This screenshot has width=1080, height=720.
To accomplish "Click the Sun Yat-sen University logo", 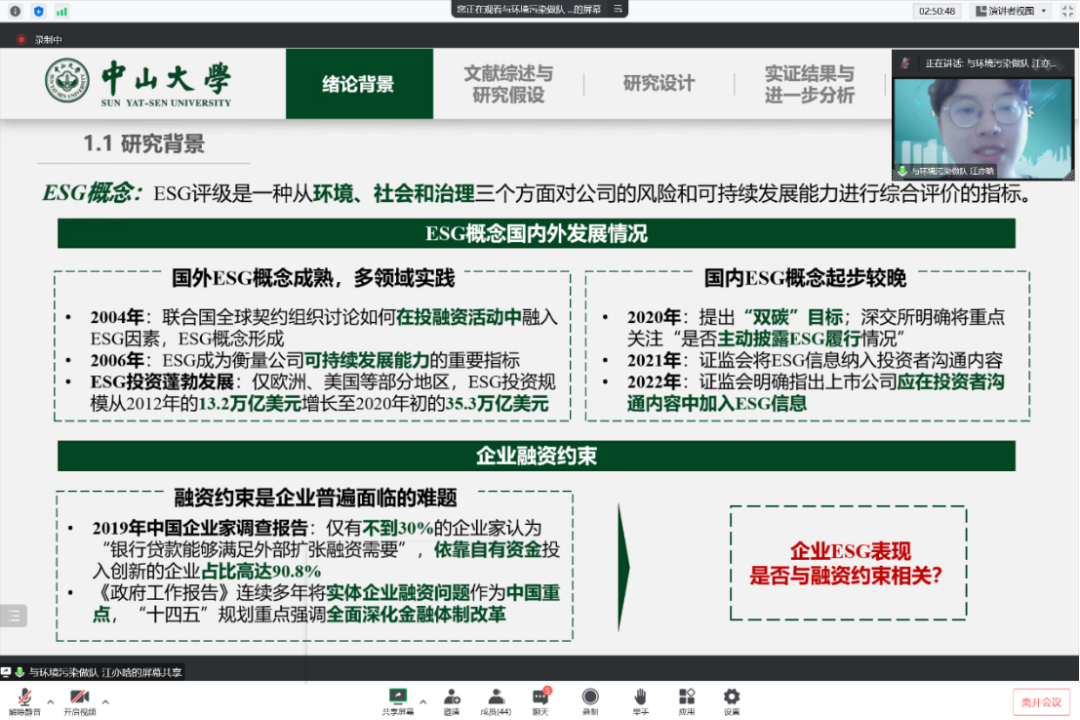I will (x=138, y=83).
